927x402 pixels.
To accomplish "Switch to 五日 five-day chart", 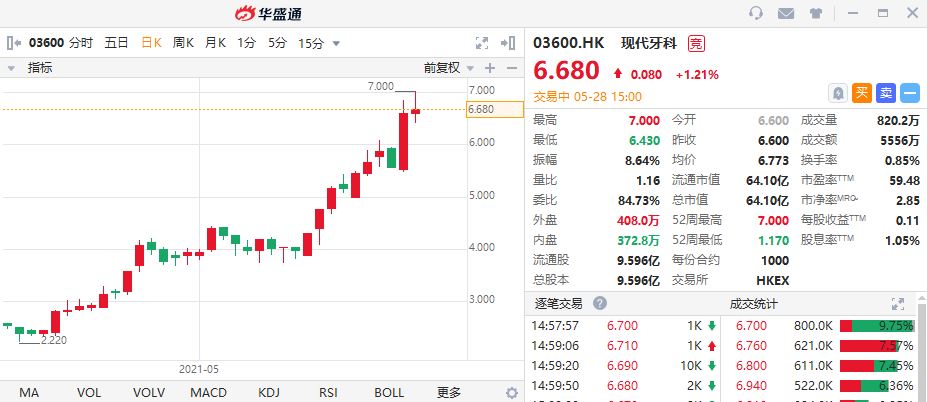I will (x=116, y=43).
